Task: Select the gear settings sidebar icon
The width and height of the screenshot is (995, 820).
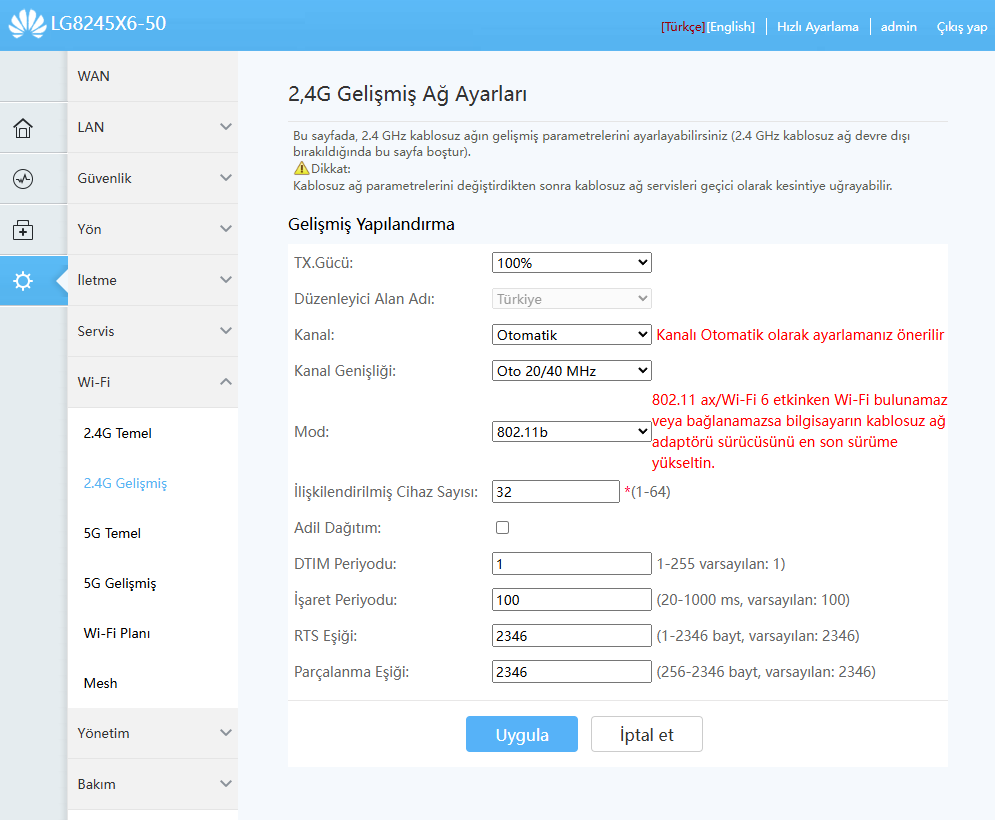Action: pyautogui.click(x=23, y=281)
